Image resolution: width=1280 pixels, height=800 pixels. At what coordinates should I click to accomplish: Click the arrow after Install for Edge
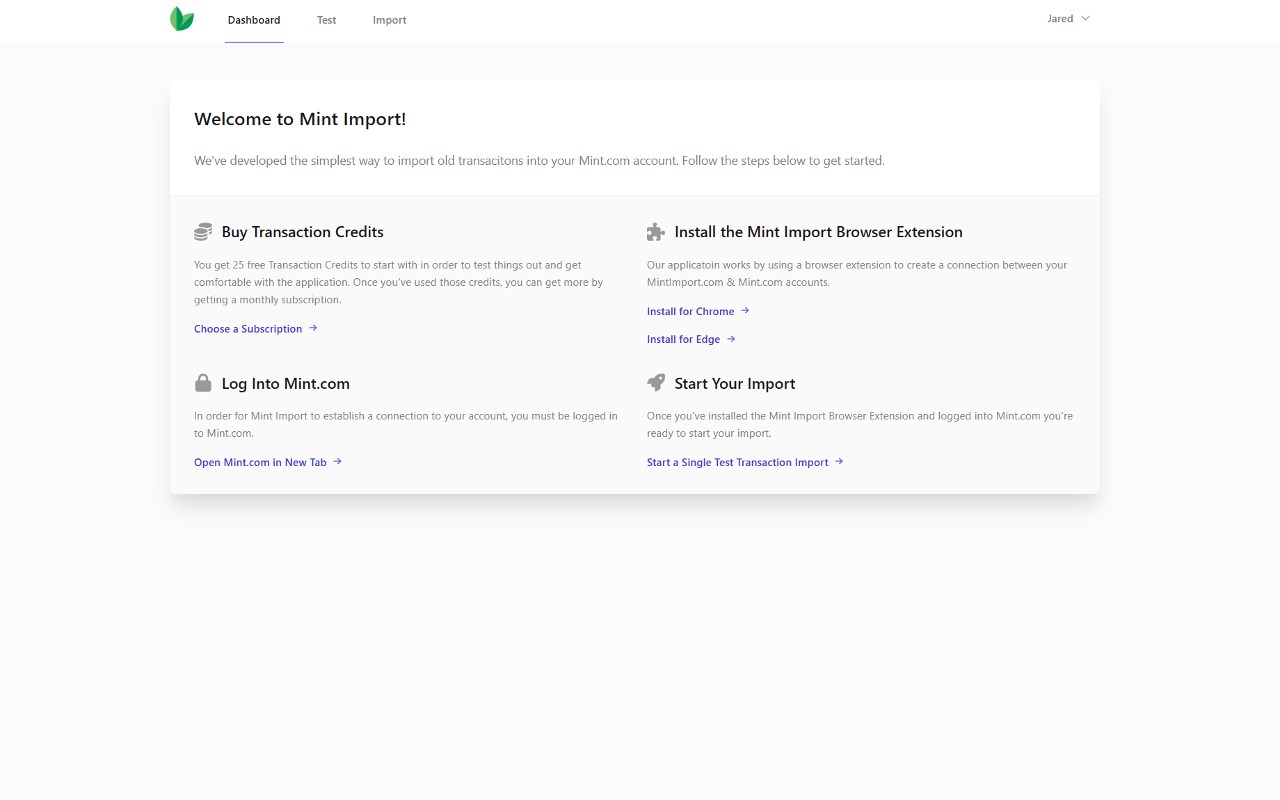tap(731, 339)
